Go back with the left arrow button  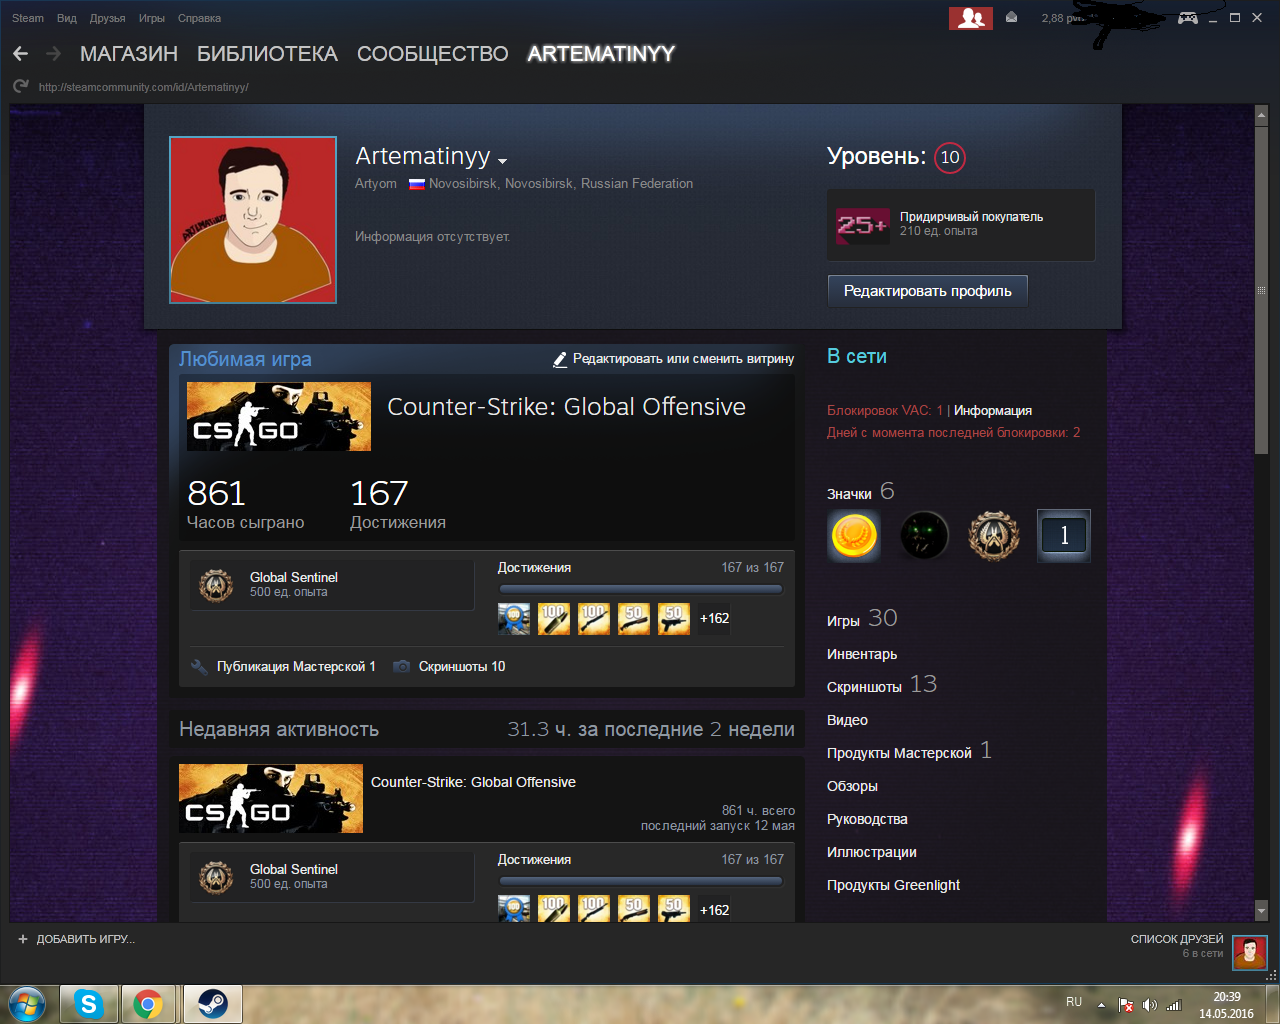[21, 54]
